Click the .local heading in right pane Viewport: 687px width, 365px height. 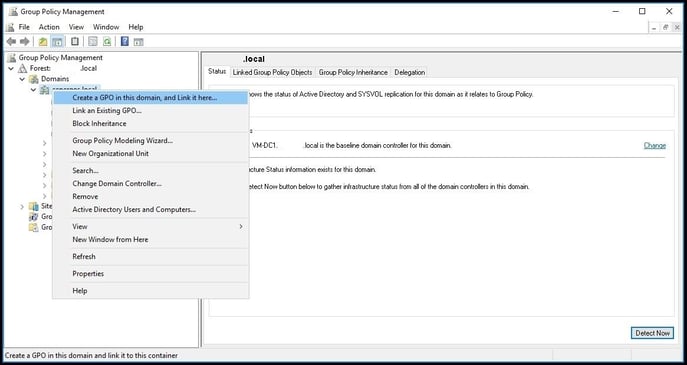click(254, 59)
